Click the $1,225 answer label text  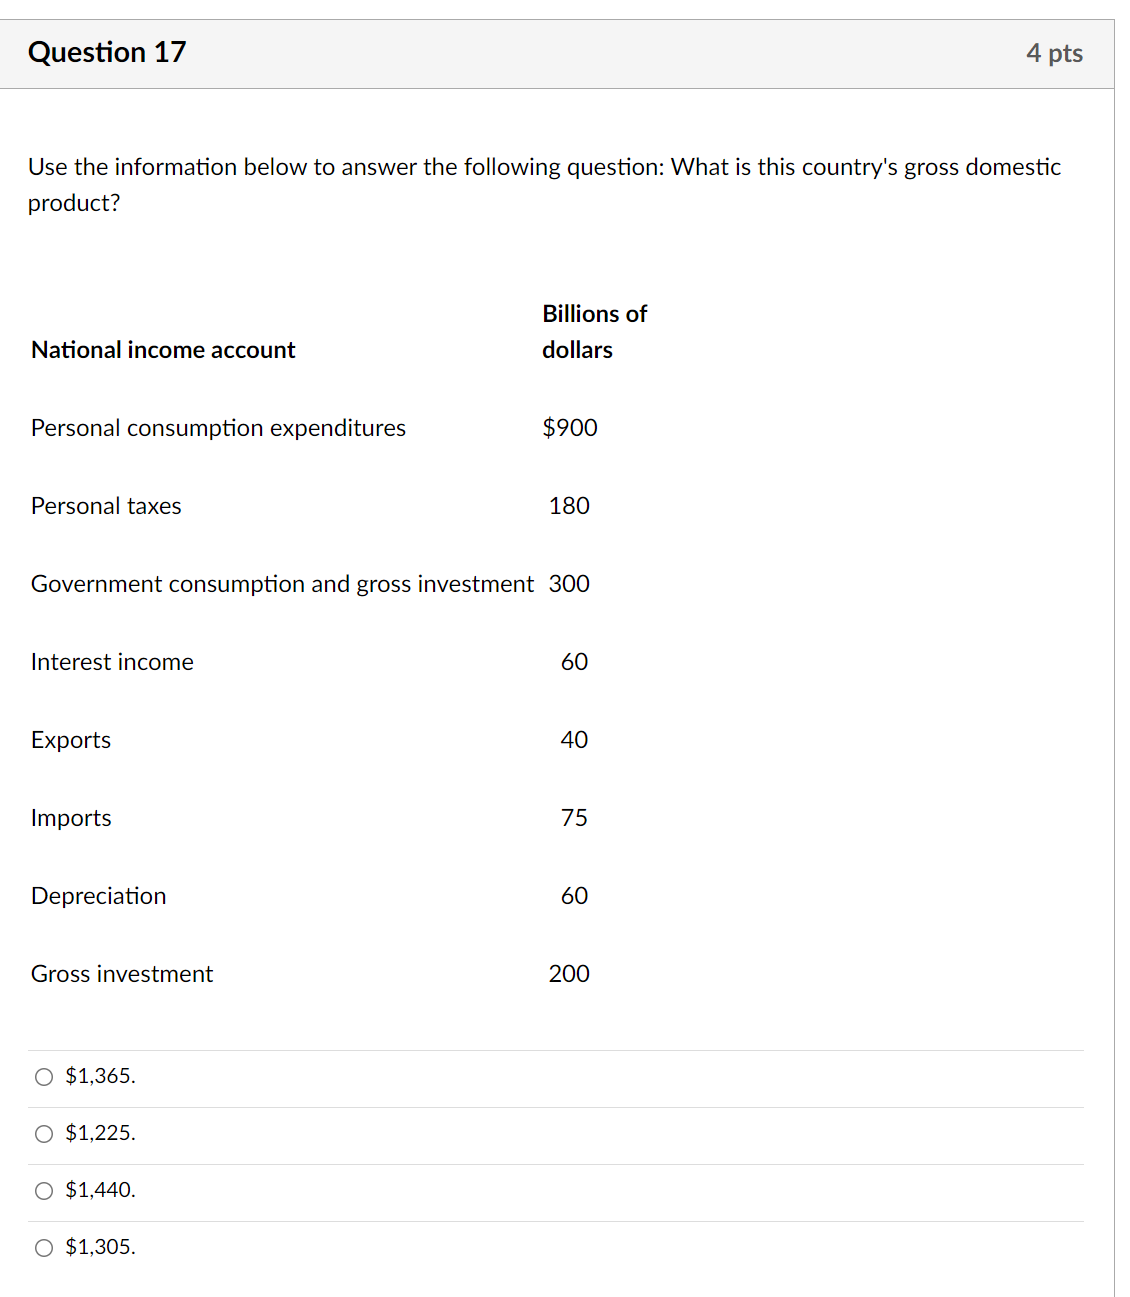coord(100,1133)
